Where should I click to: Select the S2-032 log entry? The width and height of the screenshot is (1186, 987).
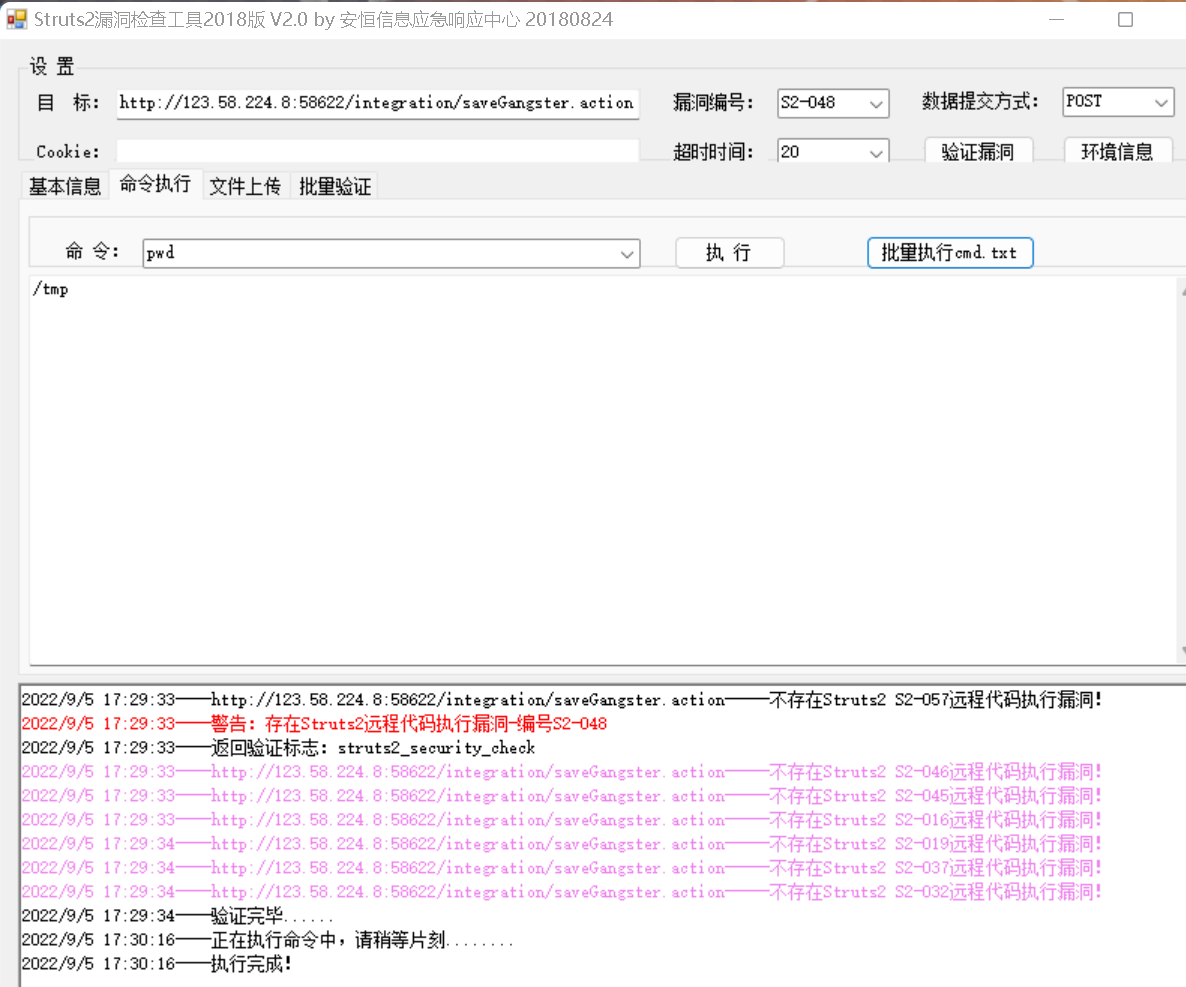pyautogui.click(x=561, y=892)
